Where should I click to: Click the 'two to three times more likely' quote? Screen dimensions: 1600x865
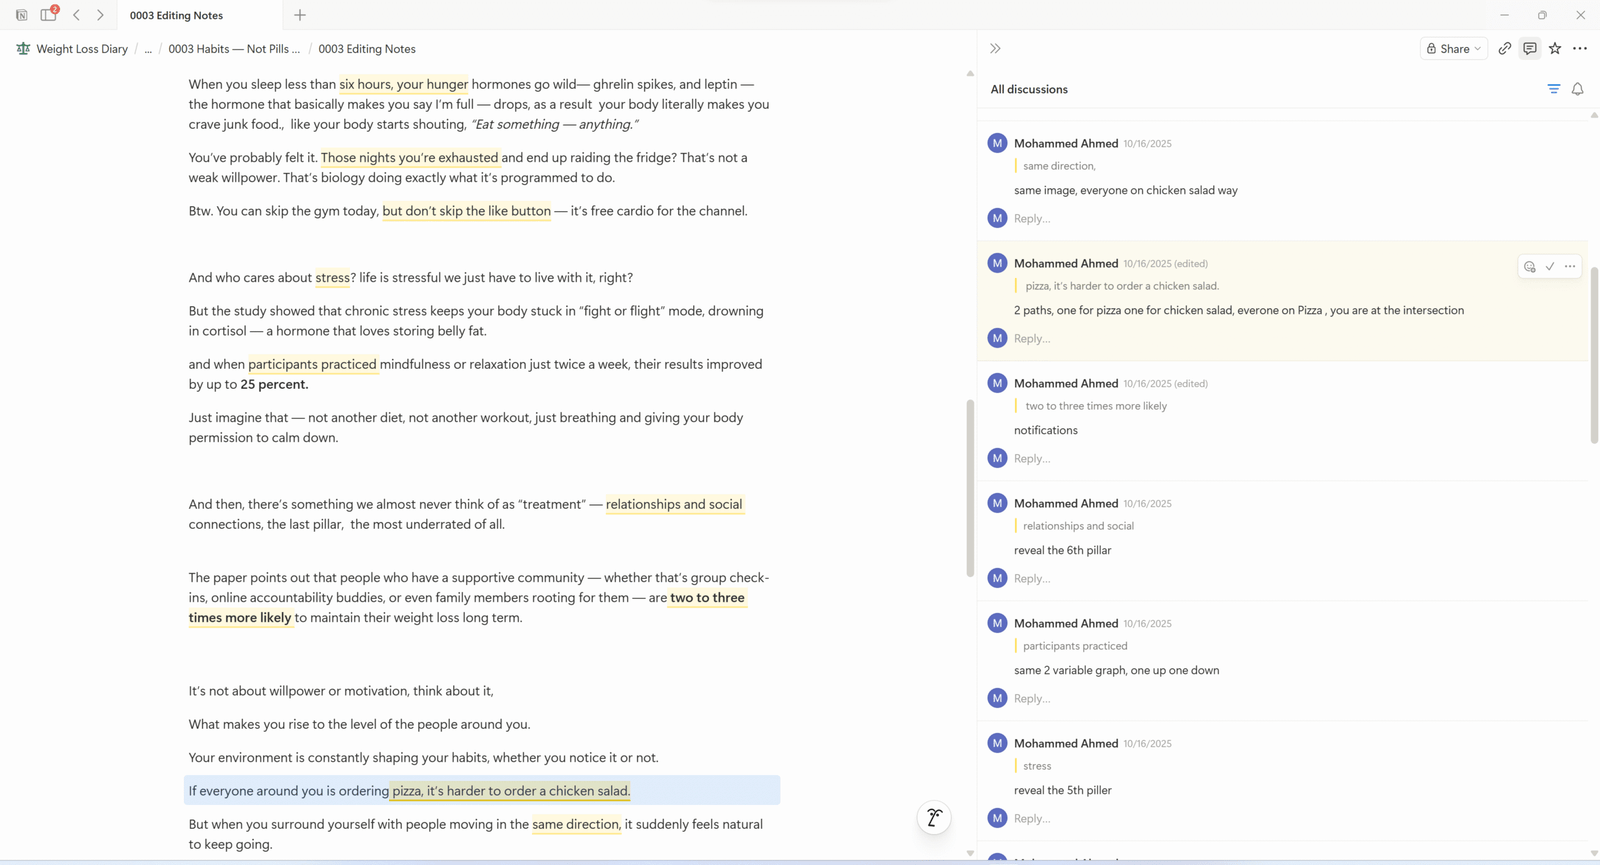1096,406
